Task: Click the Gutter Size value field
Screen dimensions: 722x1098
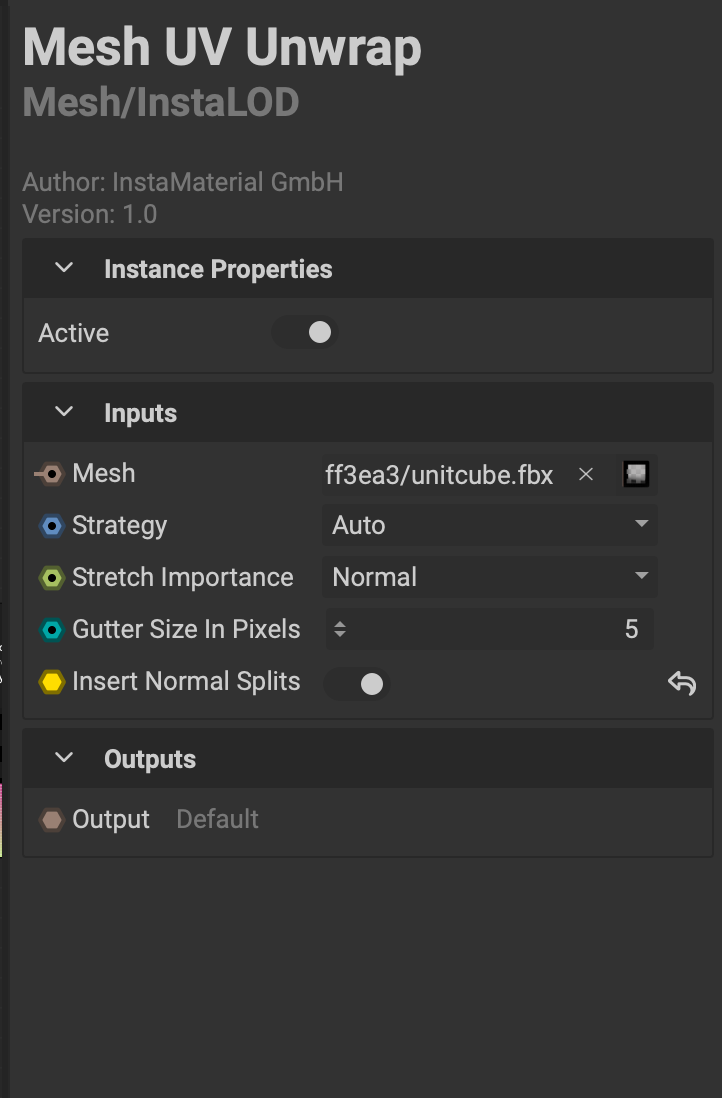Action: [x=500, y=629]
